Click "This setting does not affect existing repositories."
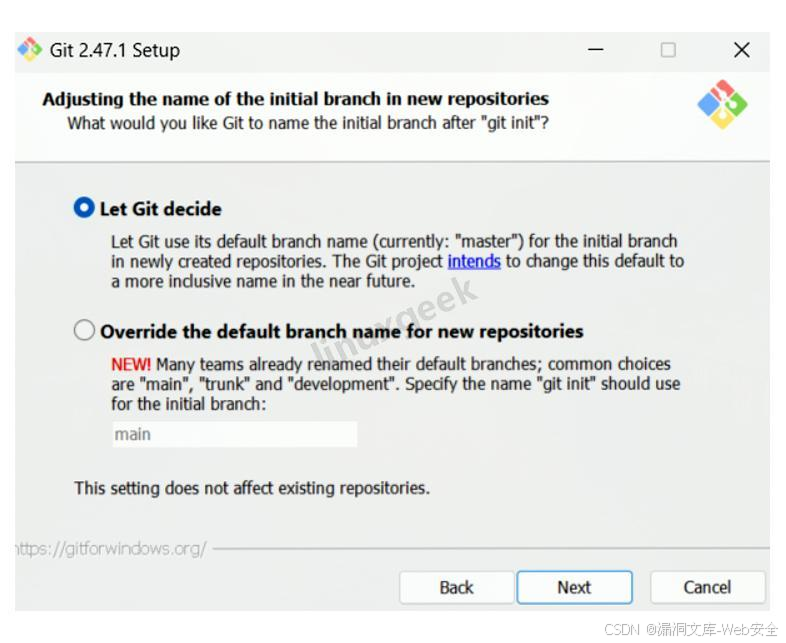Screen dimensions: 786x643 [252, 488]
